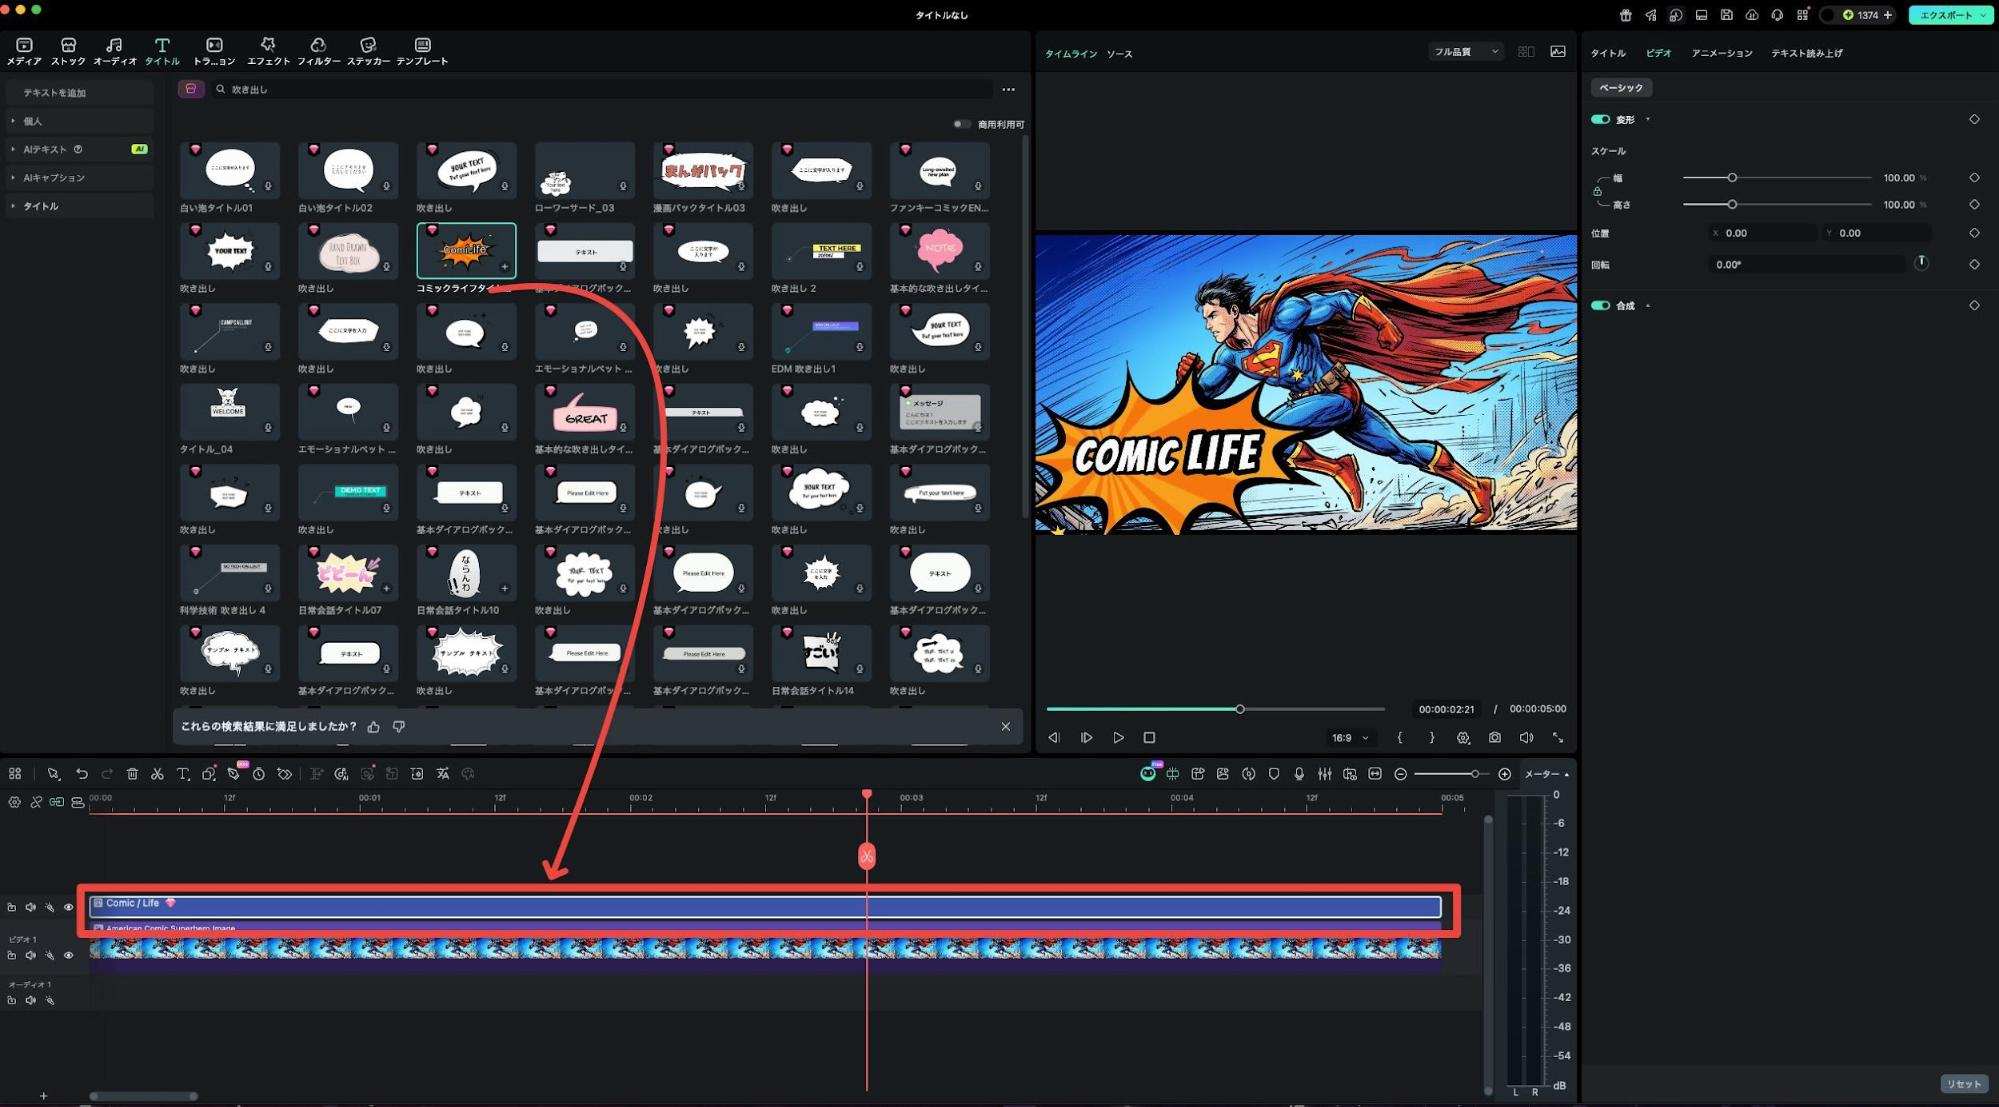Screen dimensions: 1999x1107
Task: Collapse the 変形 section arrow
Action: coord(1648,119)
